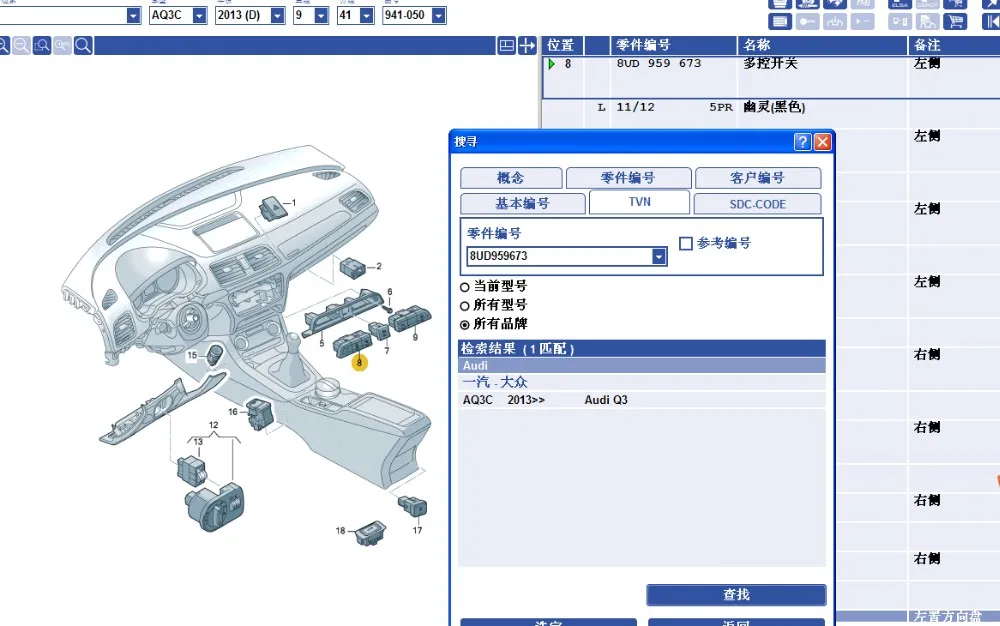The image size is (1000, 626).
Task: Open the subgroup 41 dropdown
Action: pyautogui.click(x=367, y=15)
